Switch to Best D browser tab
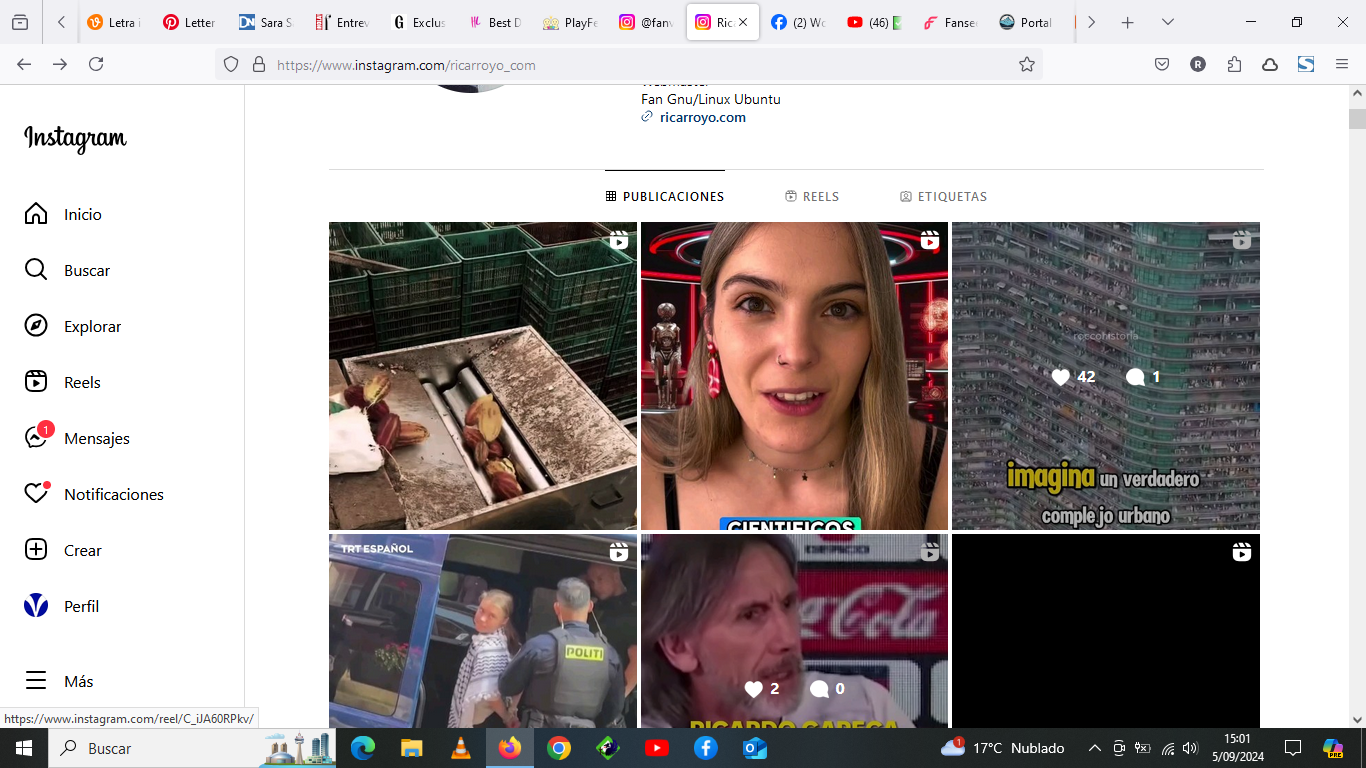Screen dimensions: 1366x768 (x=494, y=22)
